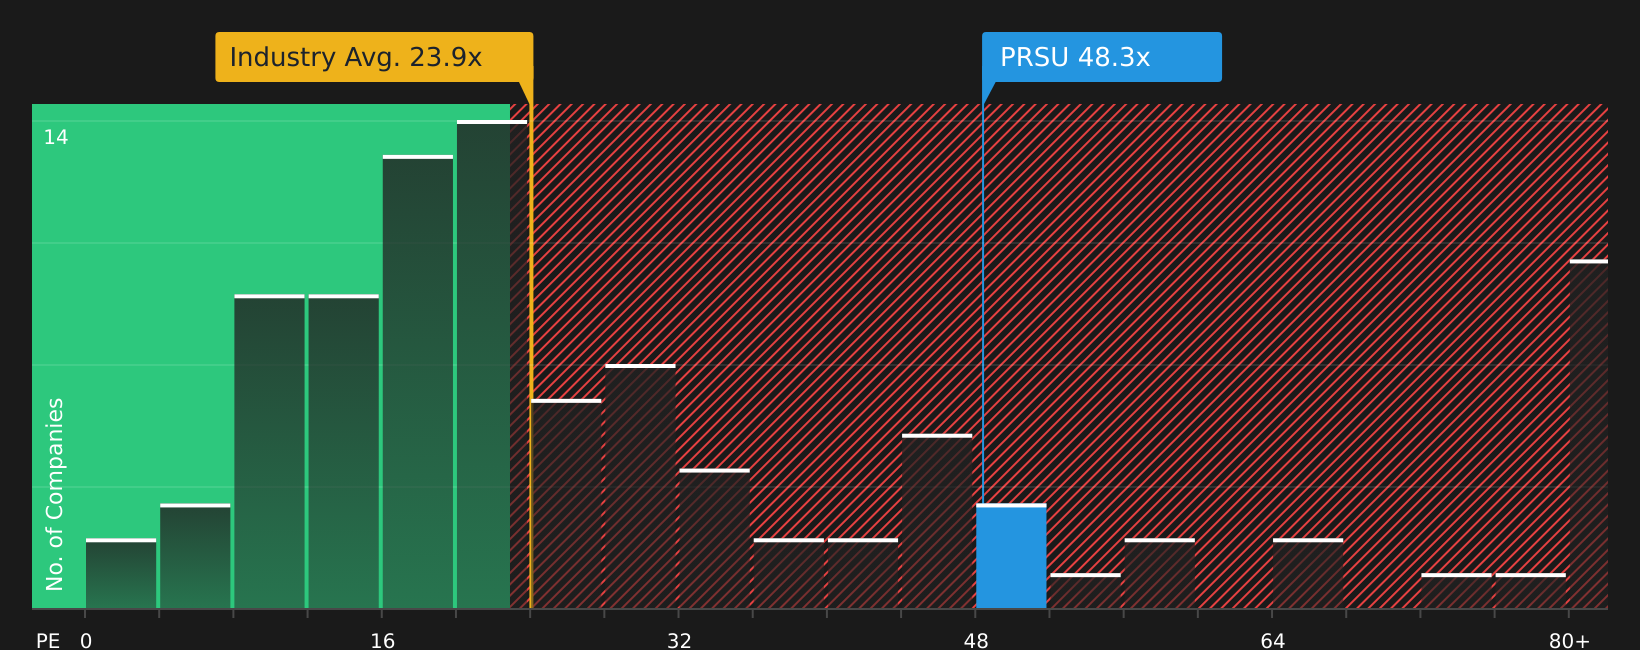This screenshot has height=650, width=1640.
Task: Select the blue PRSU histogram bar
Action: point(1011,556)
